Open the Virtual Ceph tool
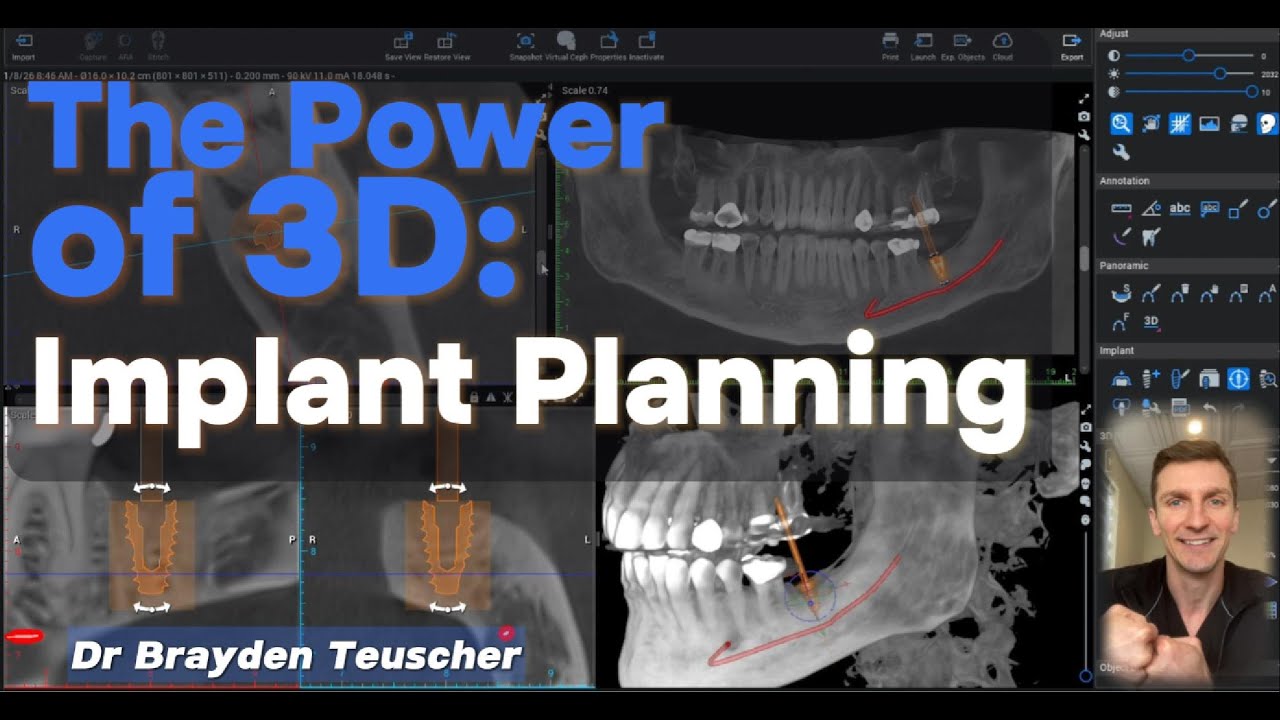Image resolution: width=1280 pixels, height=720 pixels. pyautogui.click(x=566, y=46)
